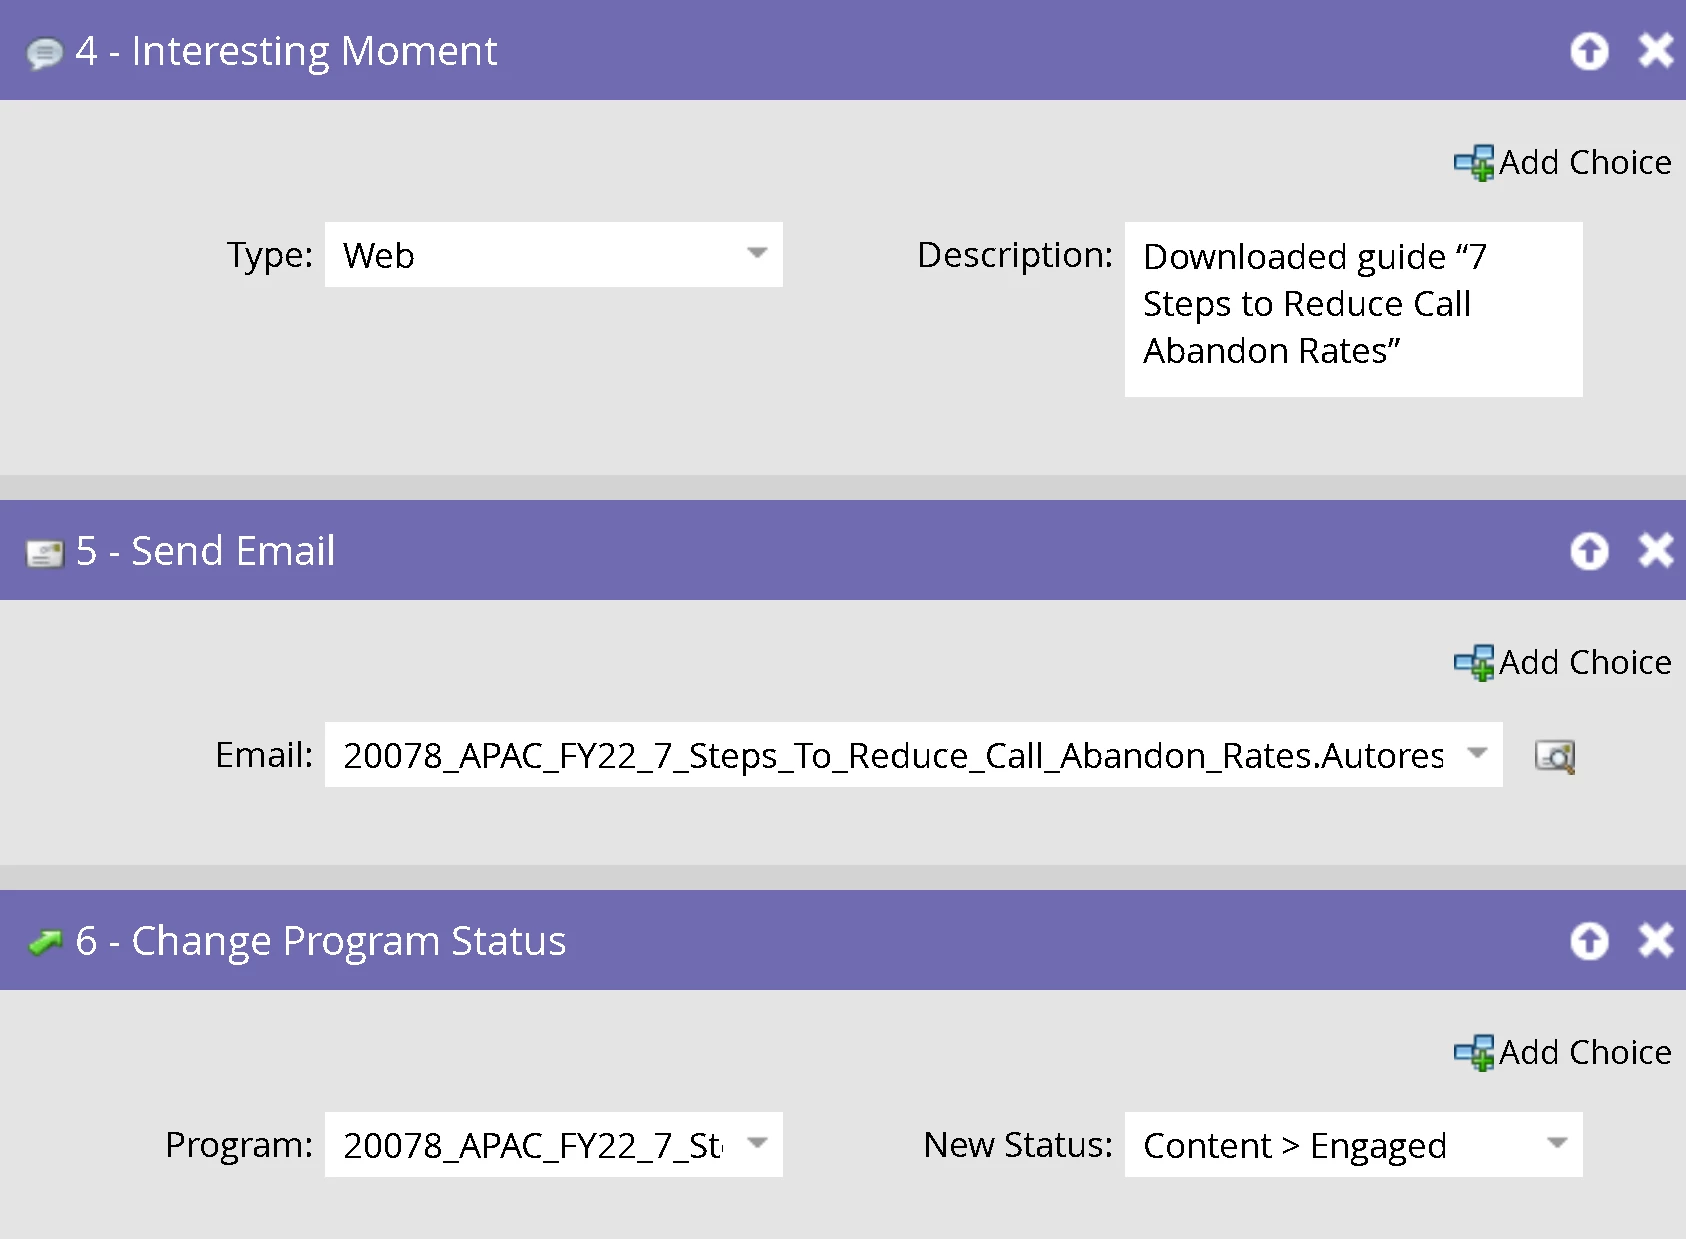Viewport: 1686px width, 1239px height.
Task: Move Interesting Moment step up with arrow icon
Action: point(1589,50)
